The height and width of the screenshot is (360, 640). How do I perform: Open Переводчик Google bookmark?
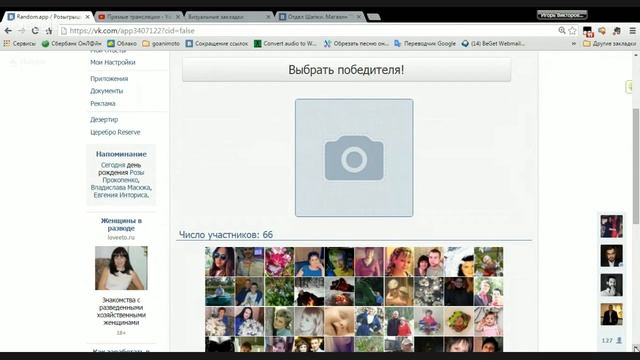[424, 43]
